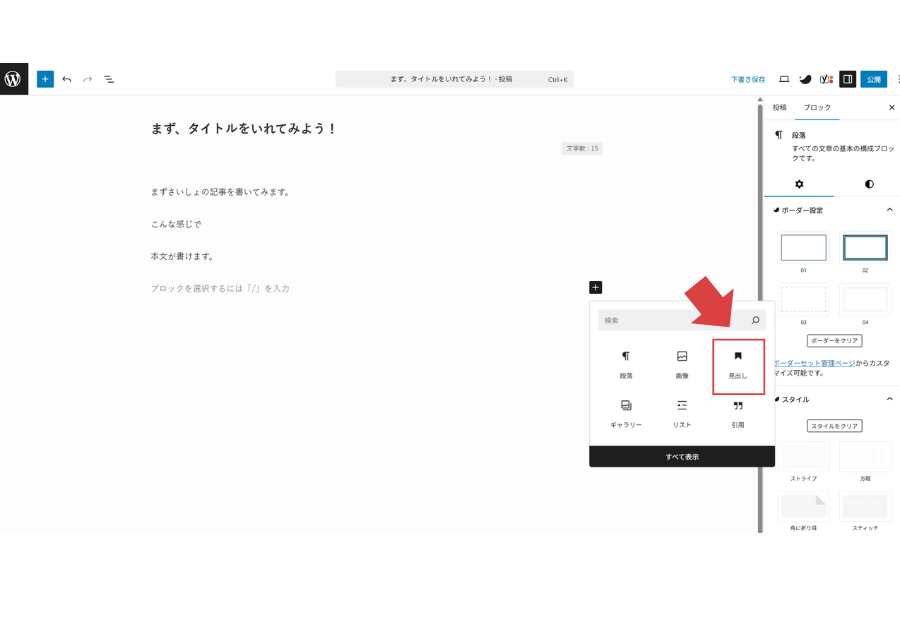
Task: Select border preset 02
Action: 865,247
